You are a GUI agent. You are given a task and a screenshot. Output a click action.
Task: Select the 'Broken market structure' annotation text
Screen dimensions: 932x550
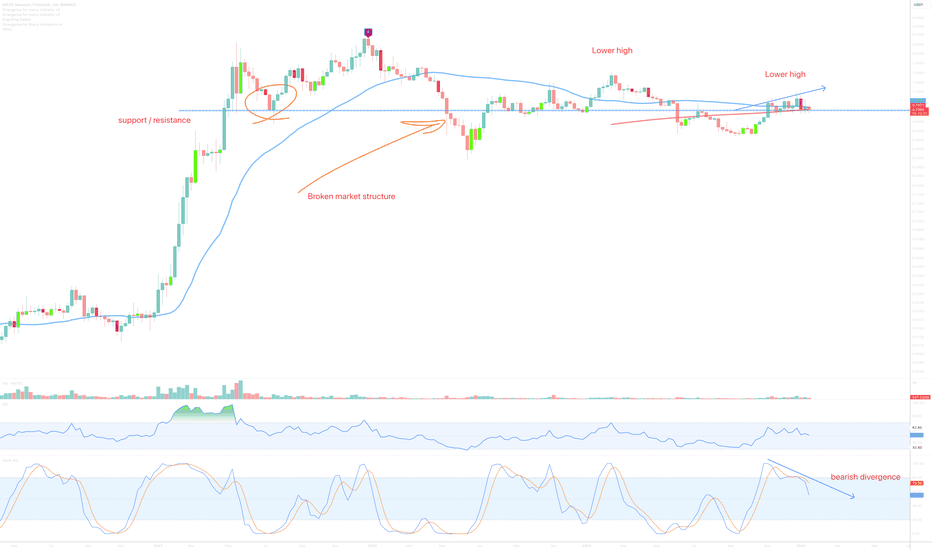(351, 196)
